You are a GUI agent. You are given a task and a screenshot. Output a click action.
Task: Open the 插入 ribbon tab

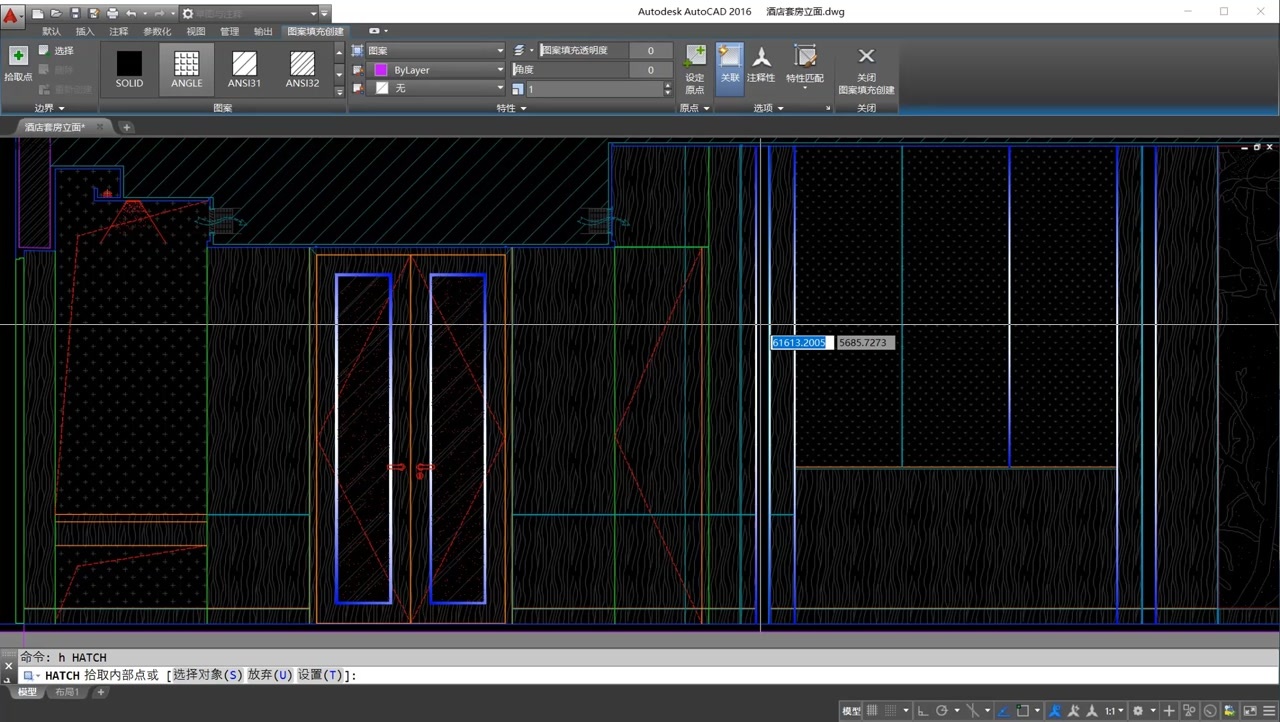tap(85, 32)
